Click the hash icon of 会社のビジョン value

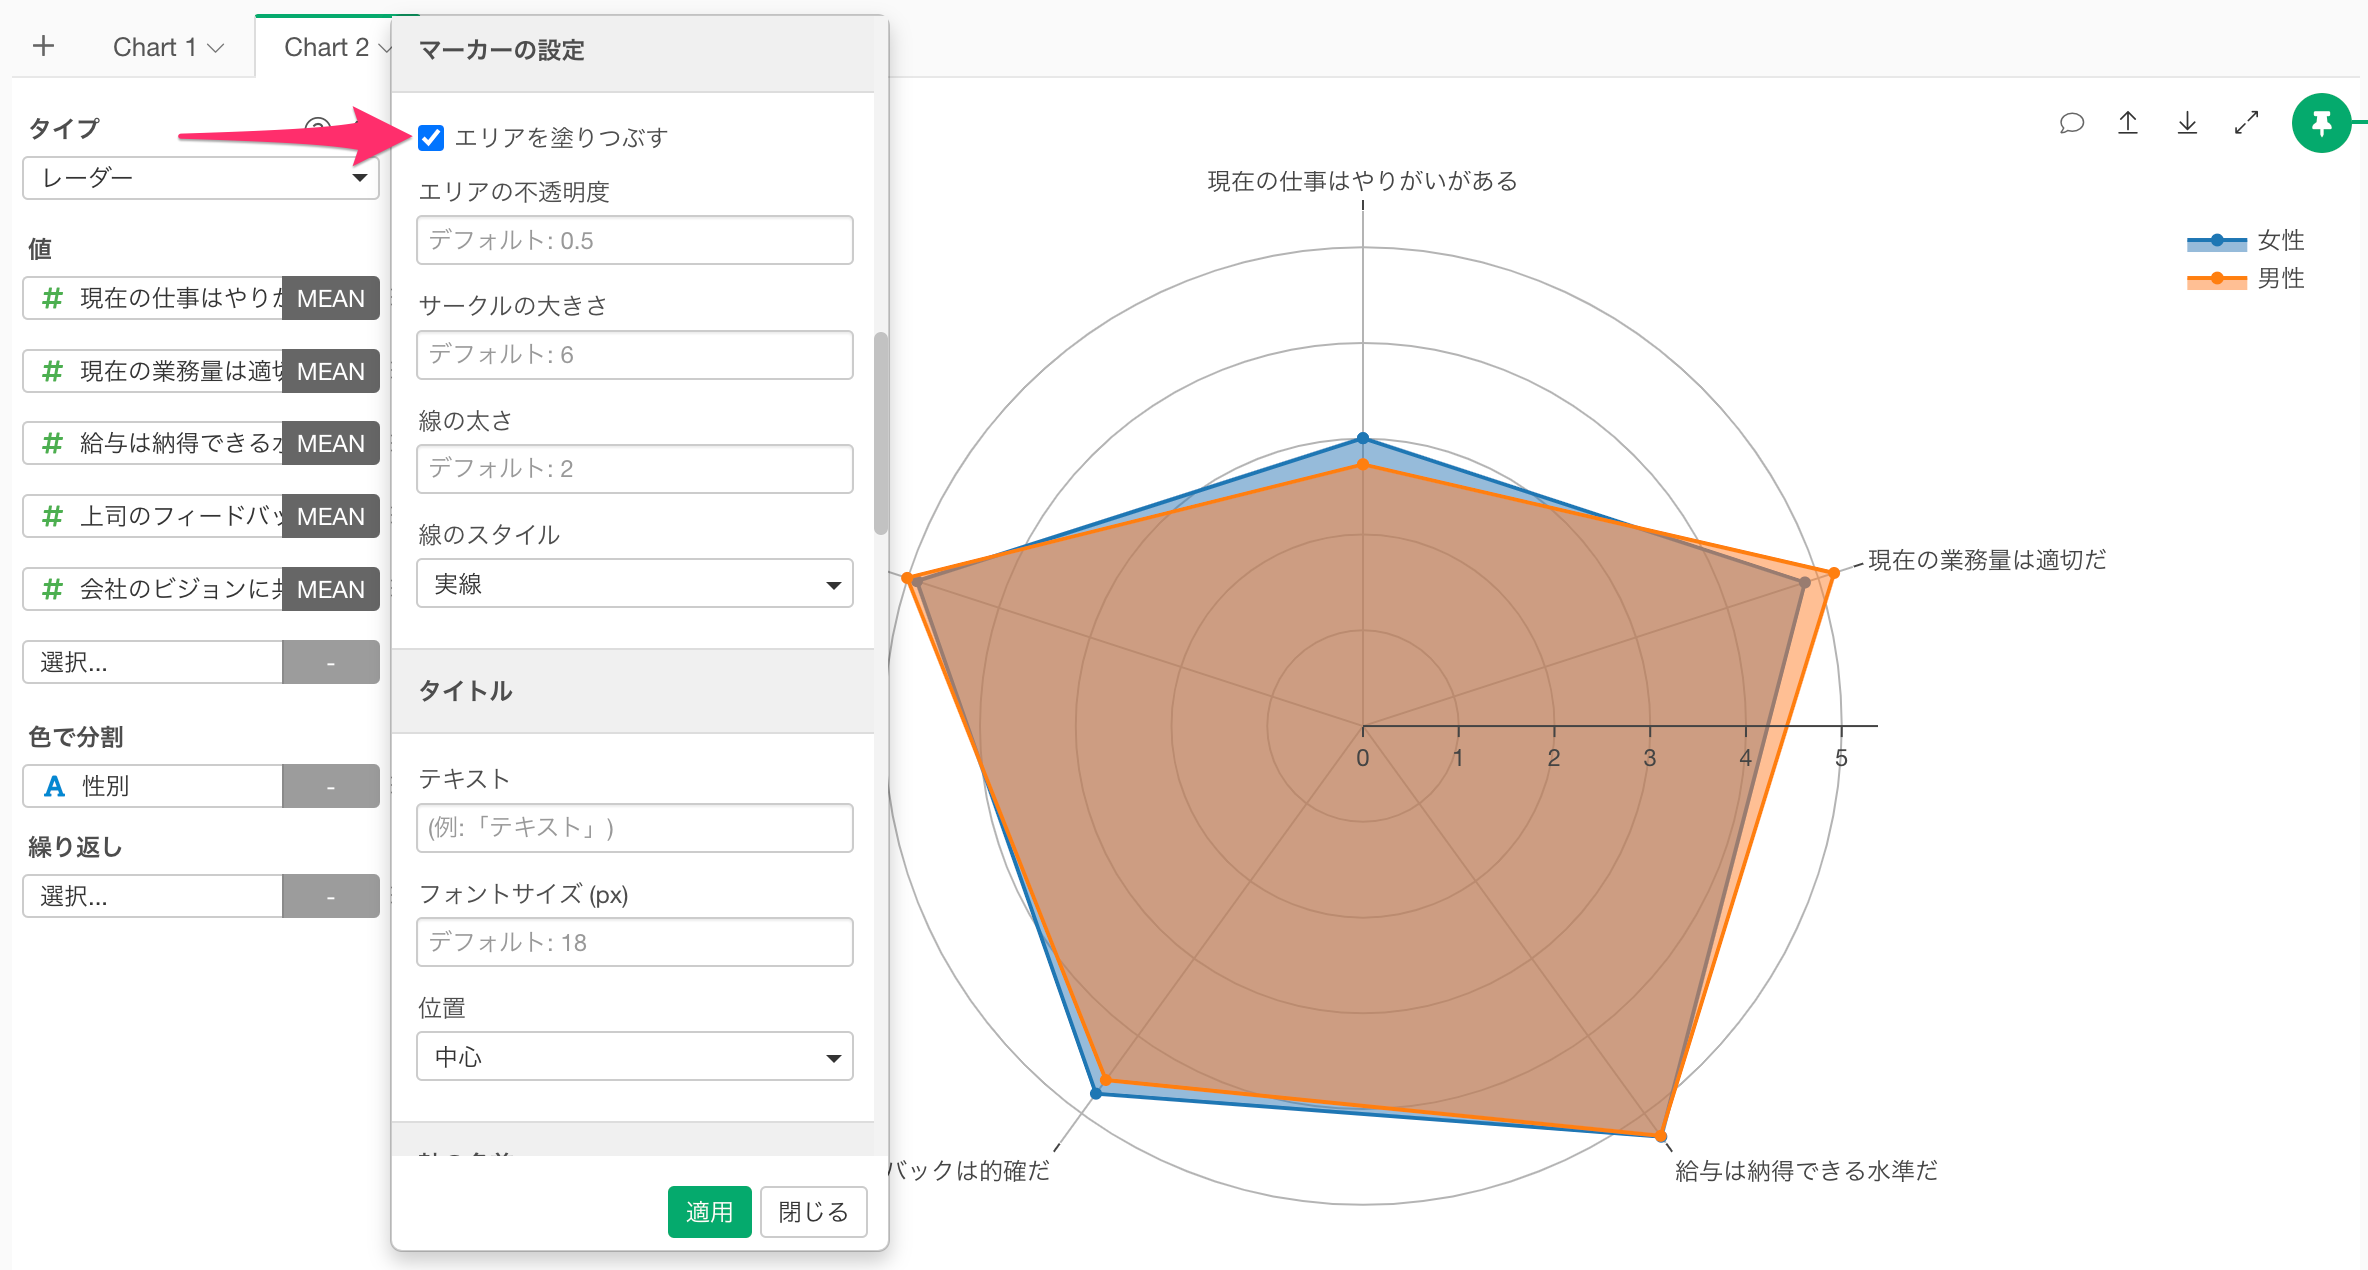pos(52,589)
